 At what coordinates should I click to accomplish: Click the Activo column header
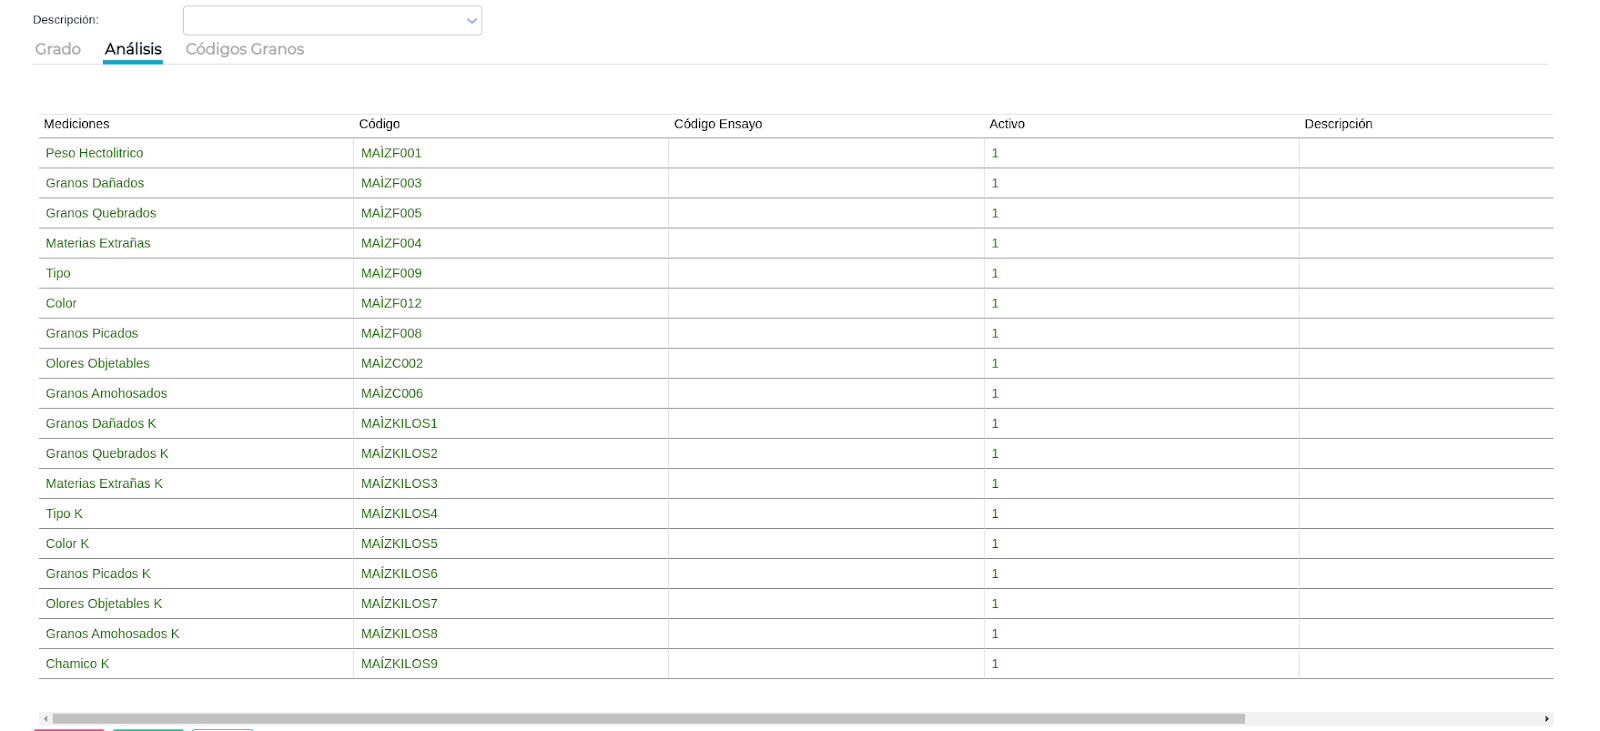[1007, 124]
